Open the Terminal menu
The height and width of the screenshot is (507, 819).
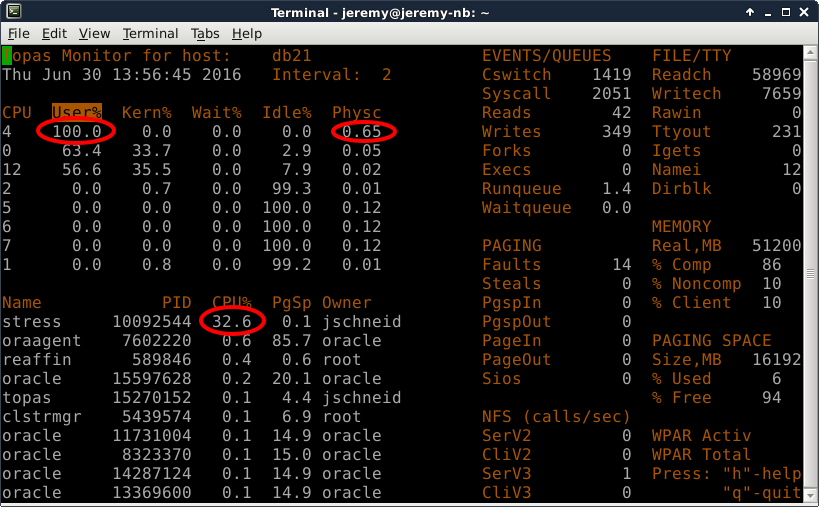(150, 33)
